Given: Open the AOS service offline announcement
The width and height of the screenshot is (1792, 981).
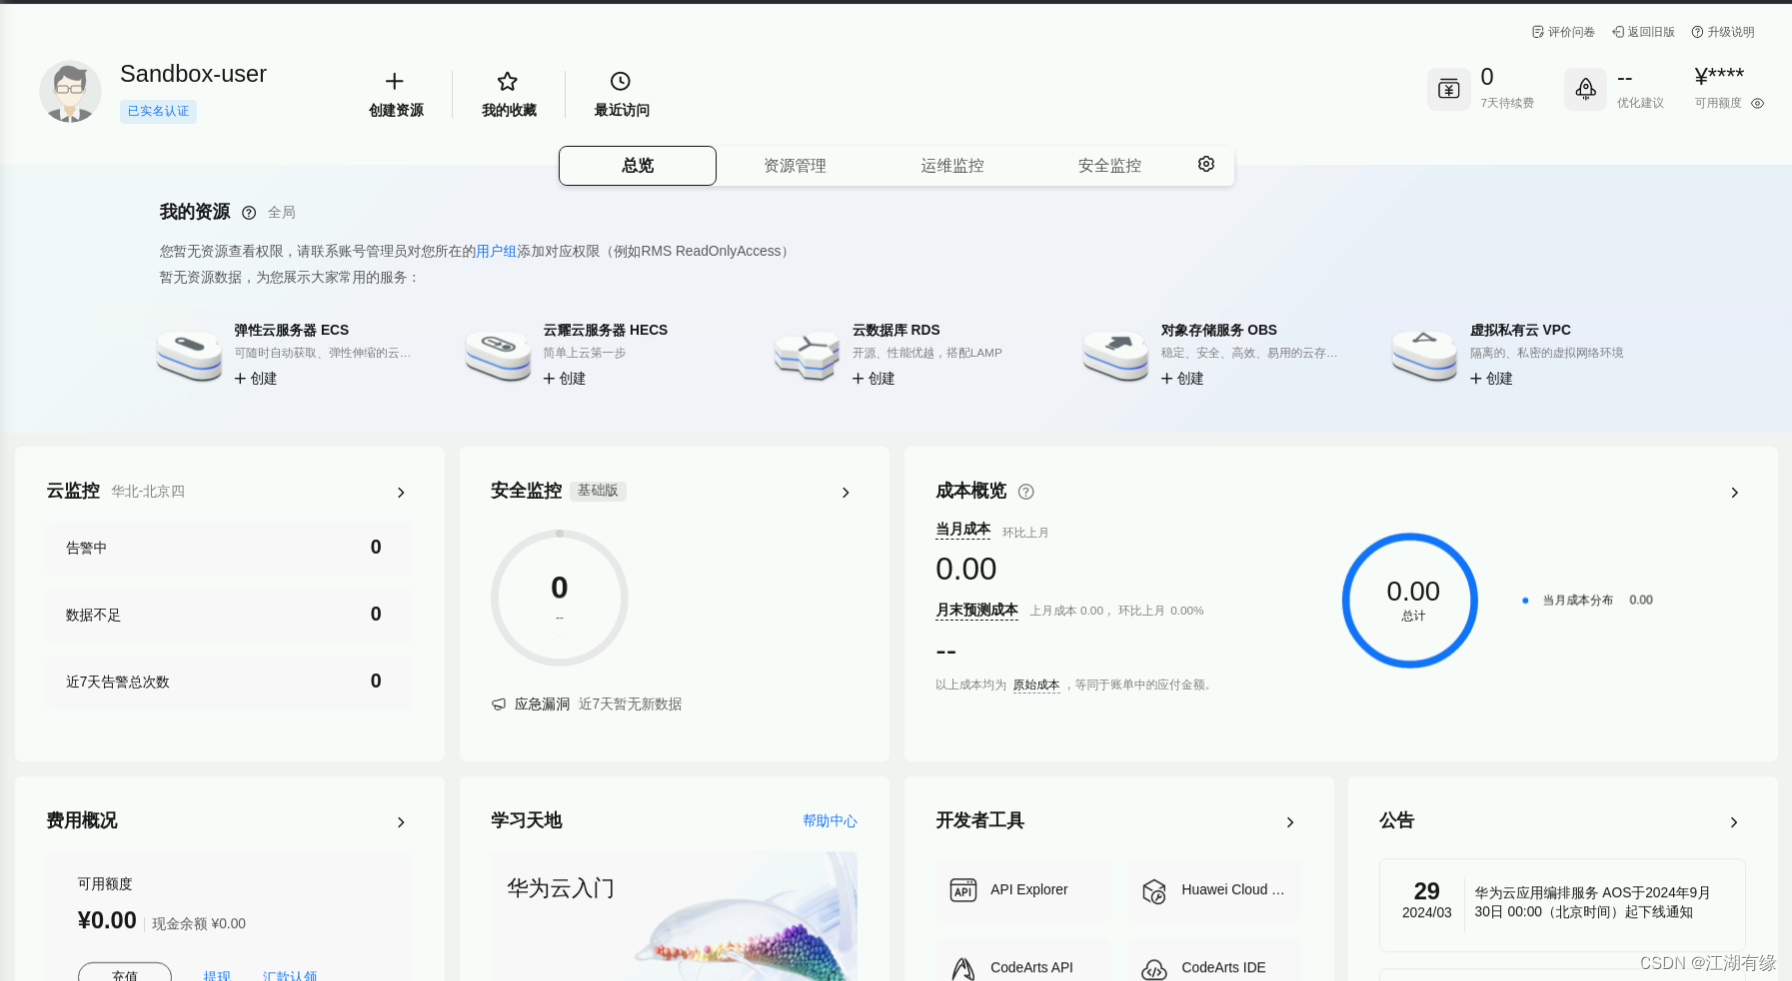Looking at the screenshot, I should [1562, 903].
